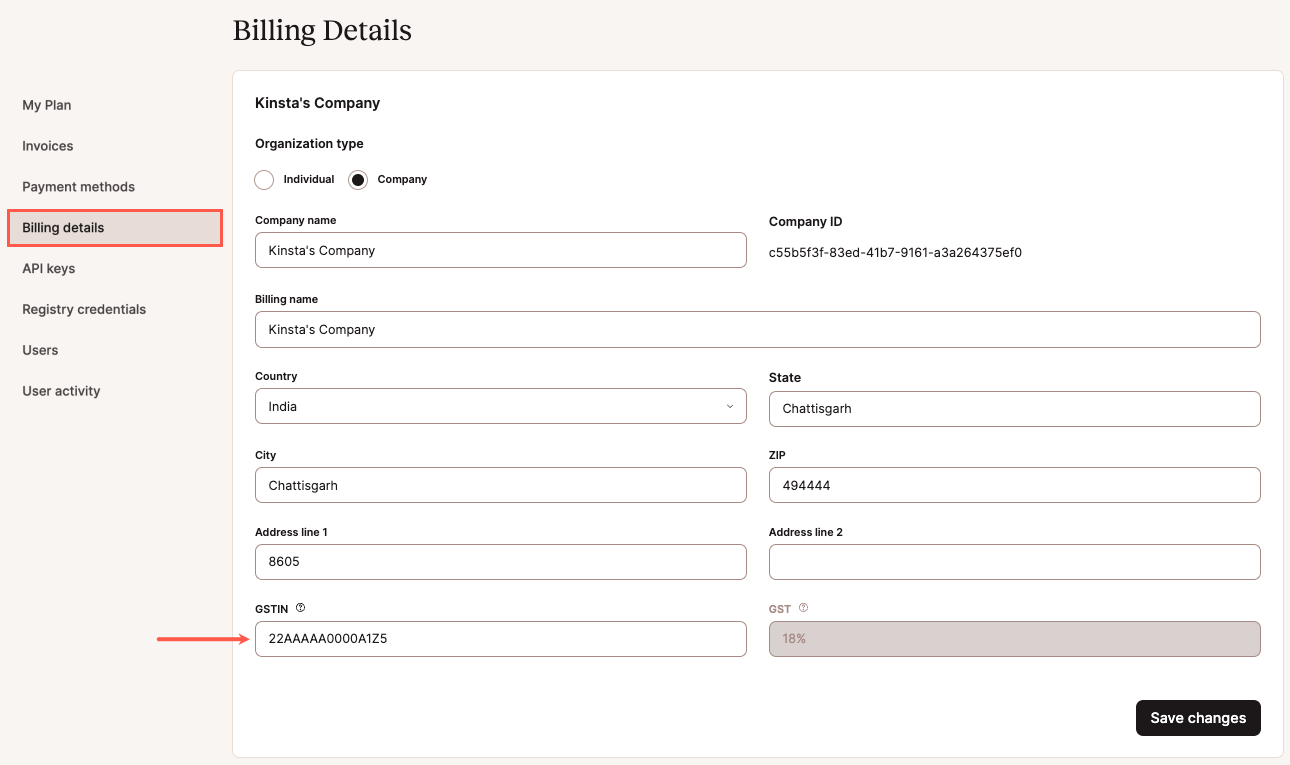
Task: Click the GST help question mark icon
Action: click(803, 608)
